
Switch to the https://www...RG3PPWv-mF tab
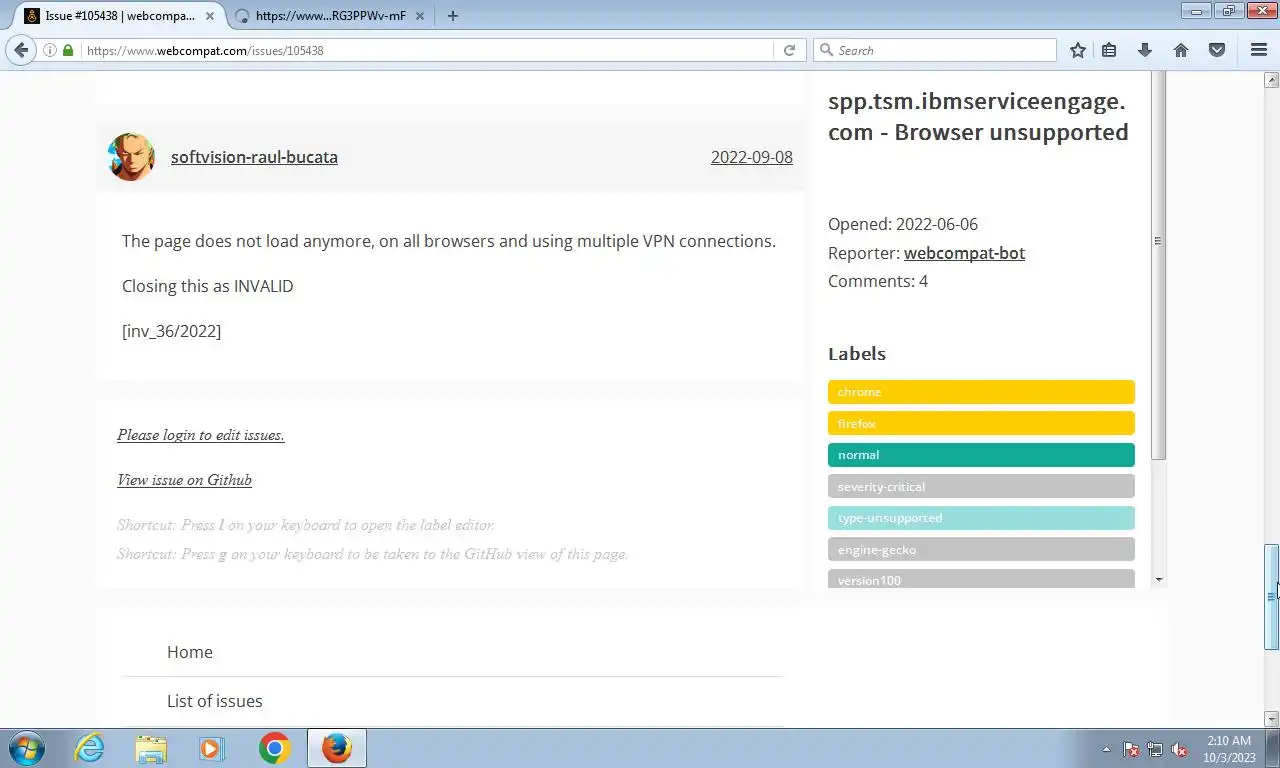[x=328, y=16]
